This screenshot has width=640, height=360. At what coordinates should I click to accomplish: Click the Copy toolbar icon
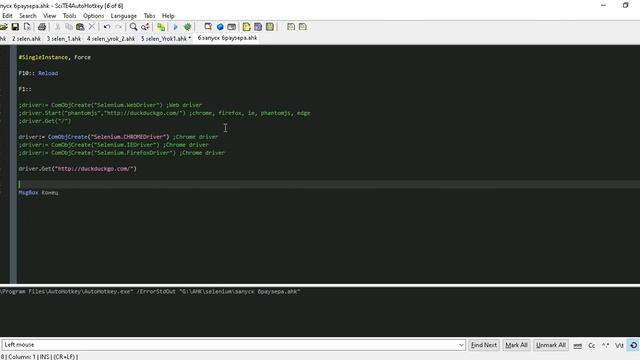69,27
